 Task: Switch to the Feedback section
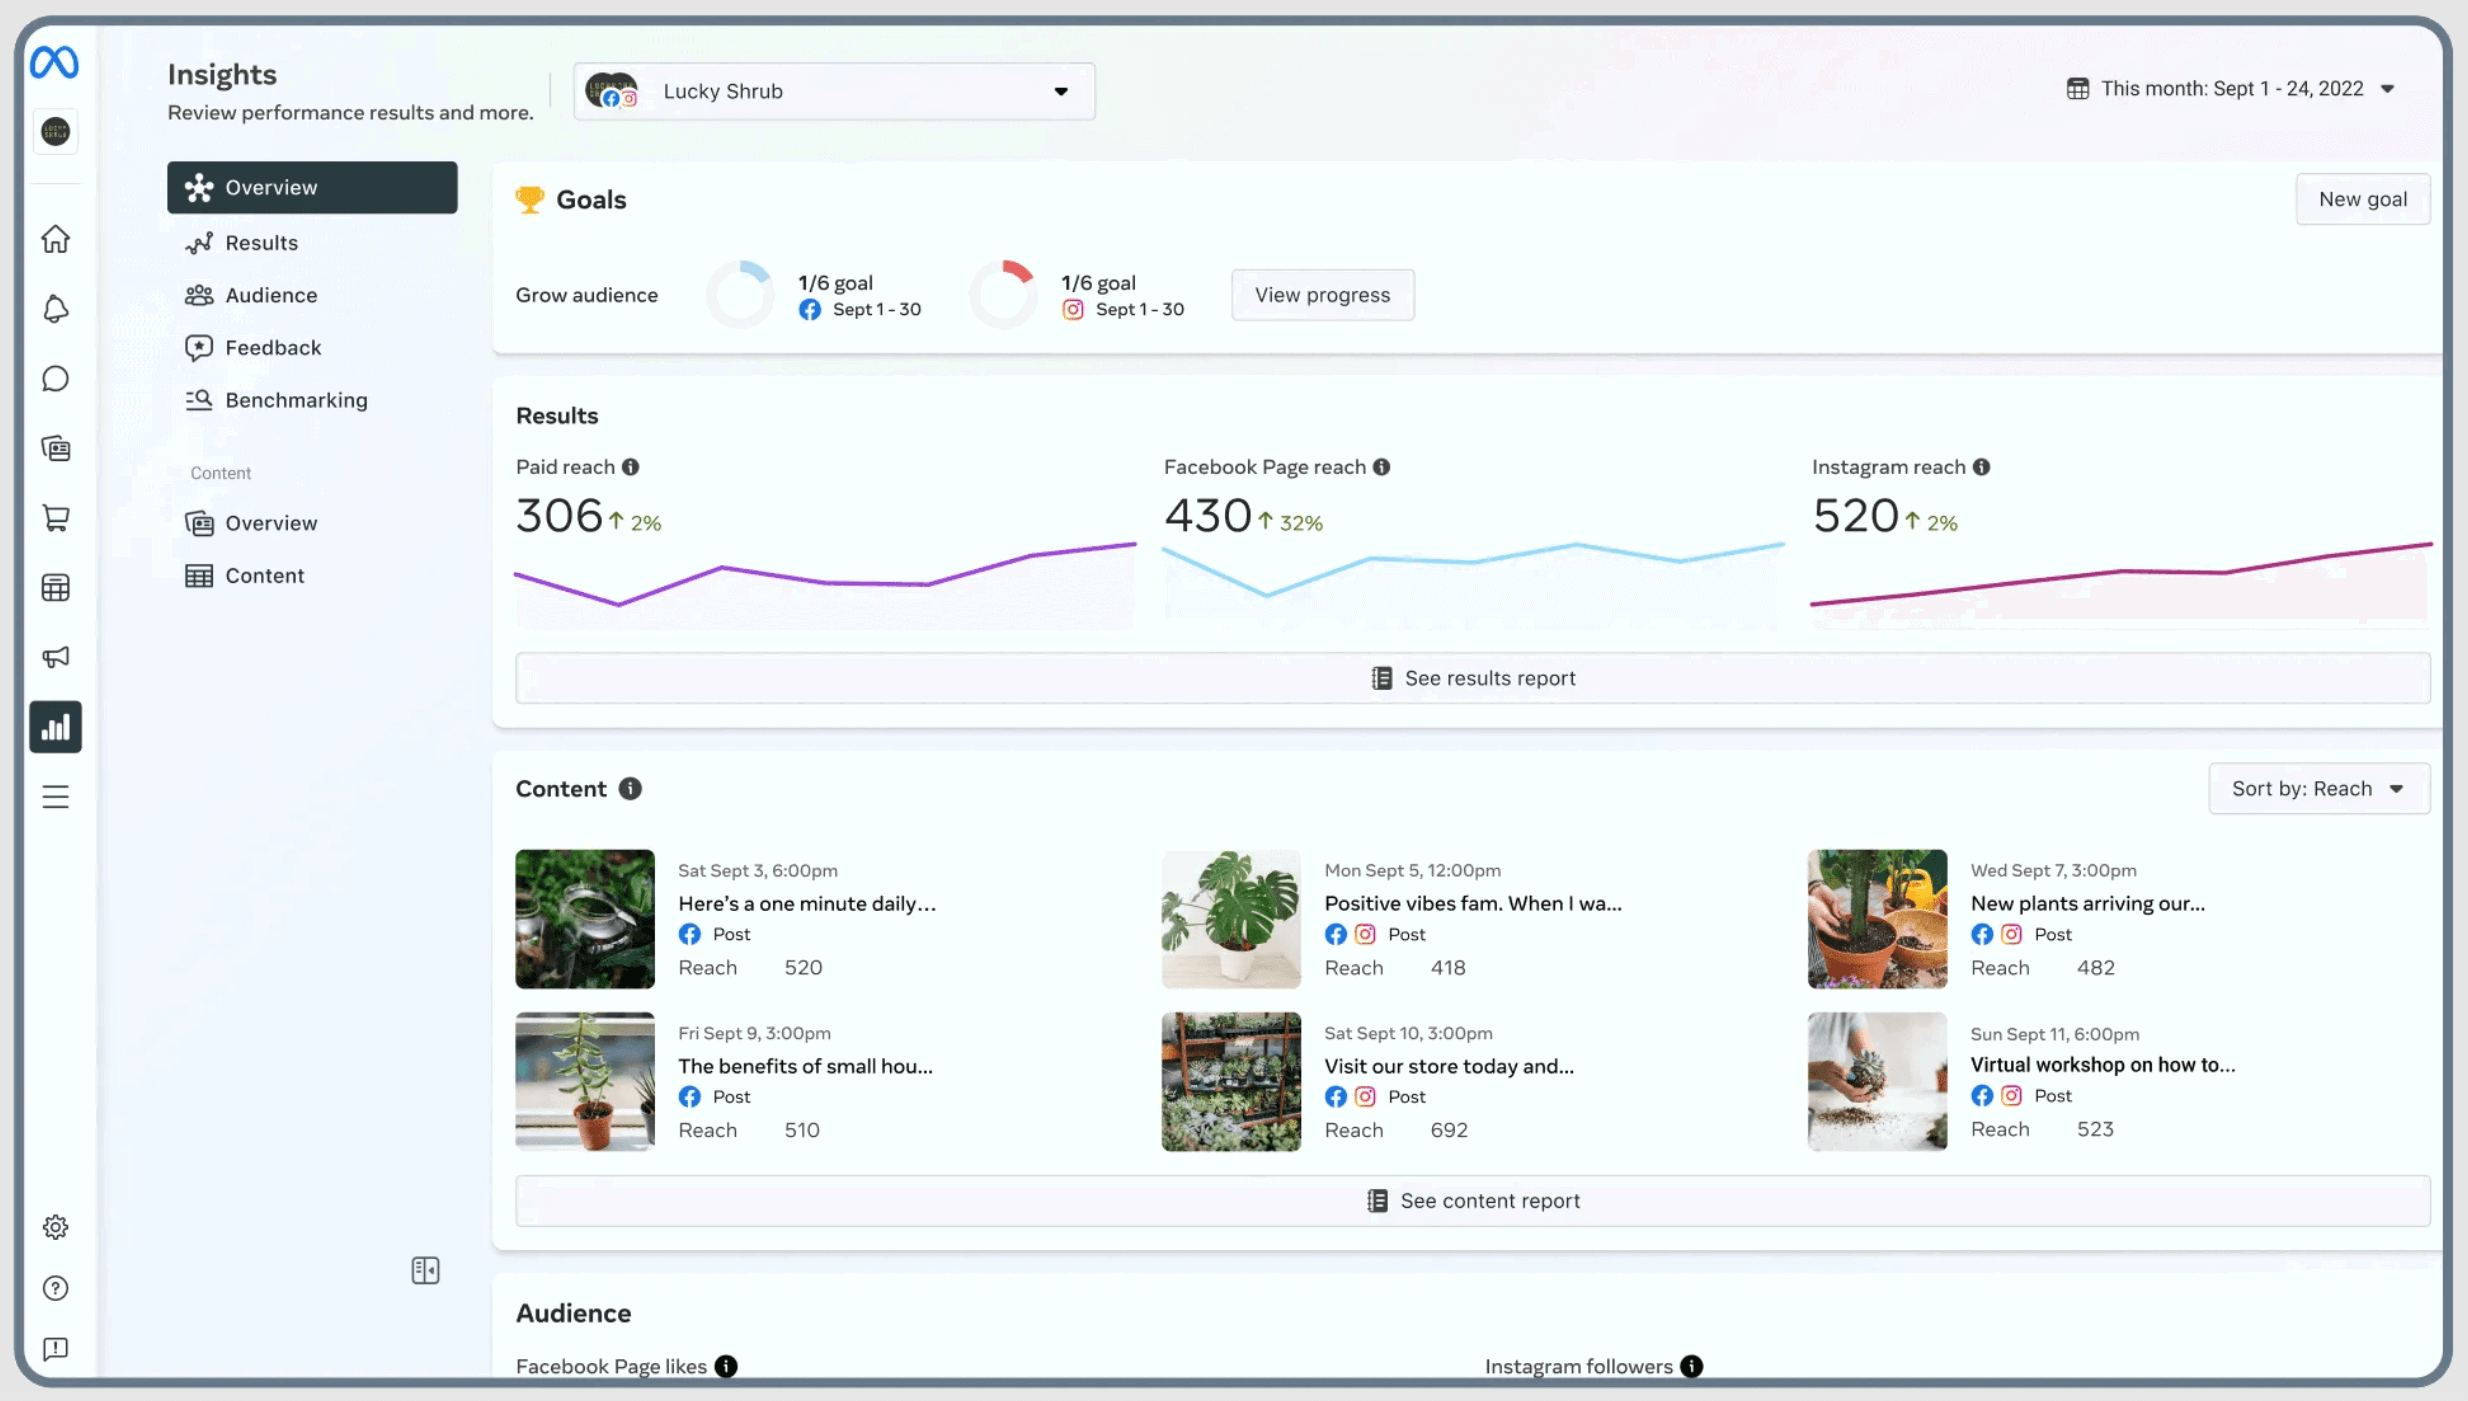[272, 347]
